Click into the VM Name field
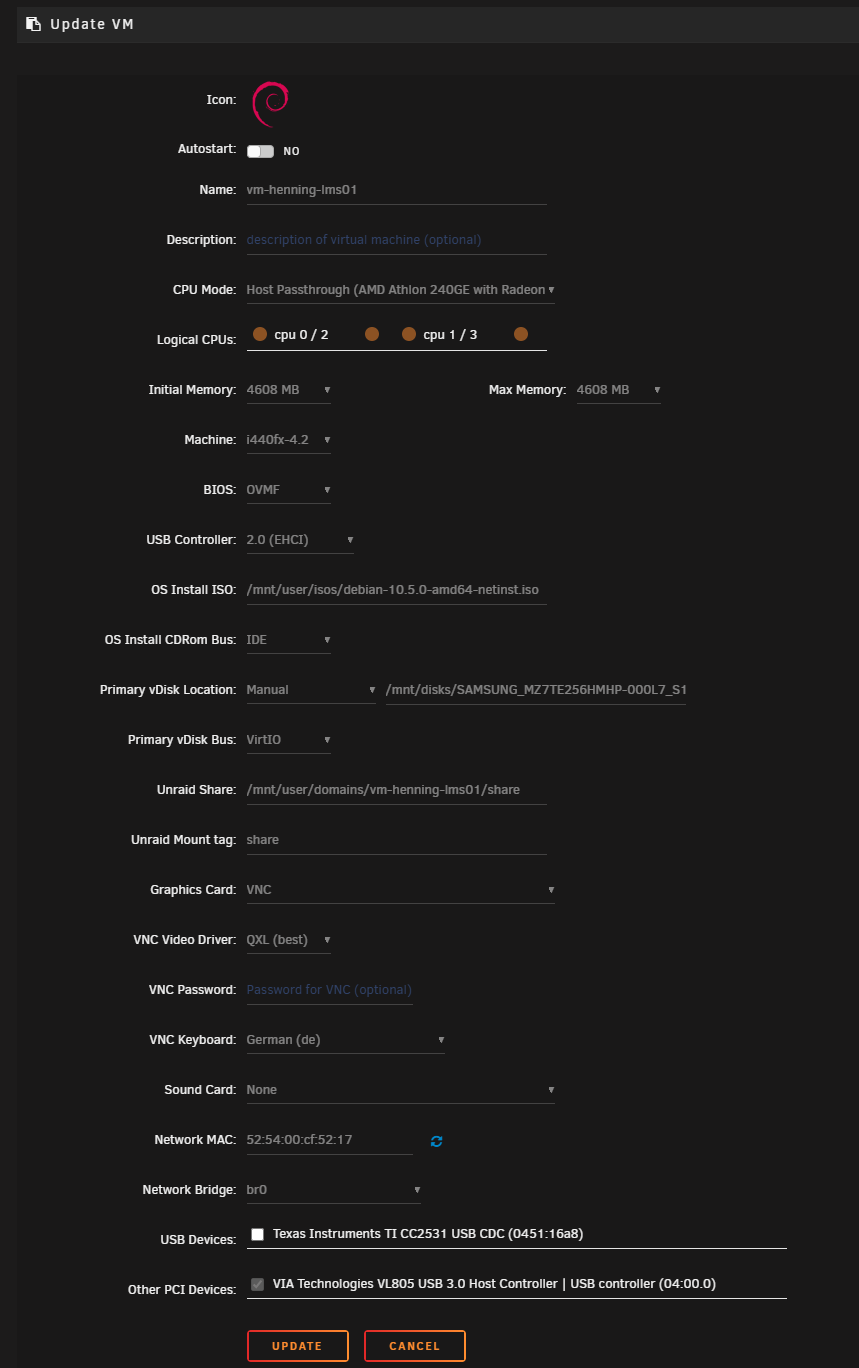 pos(396,190)
